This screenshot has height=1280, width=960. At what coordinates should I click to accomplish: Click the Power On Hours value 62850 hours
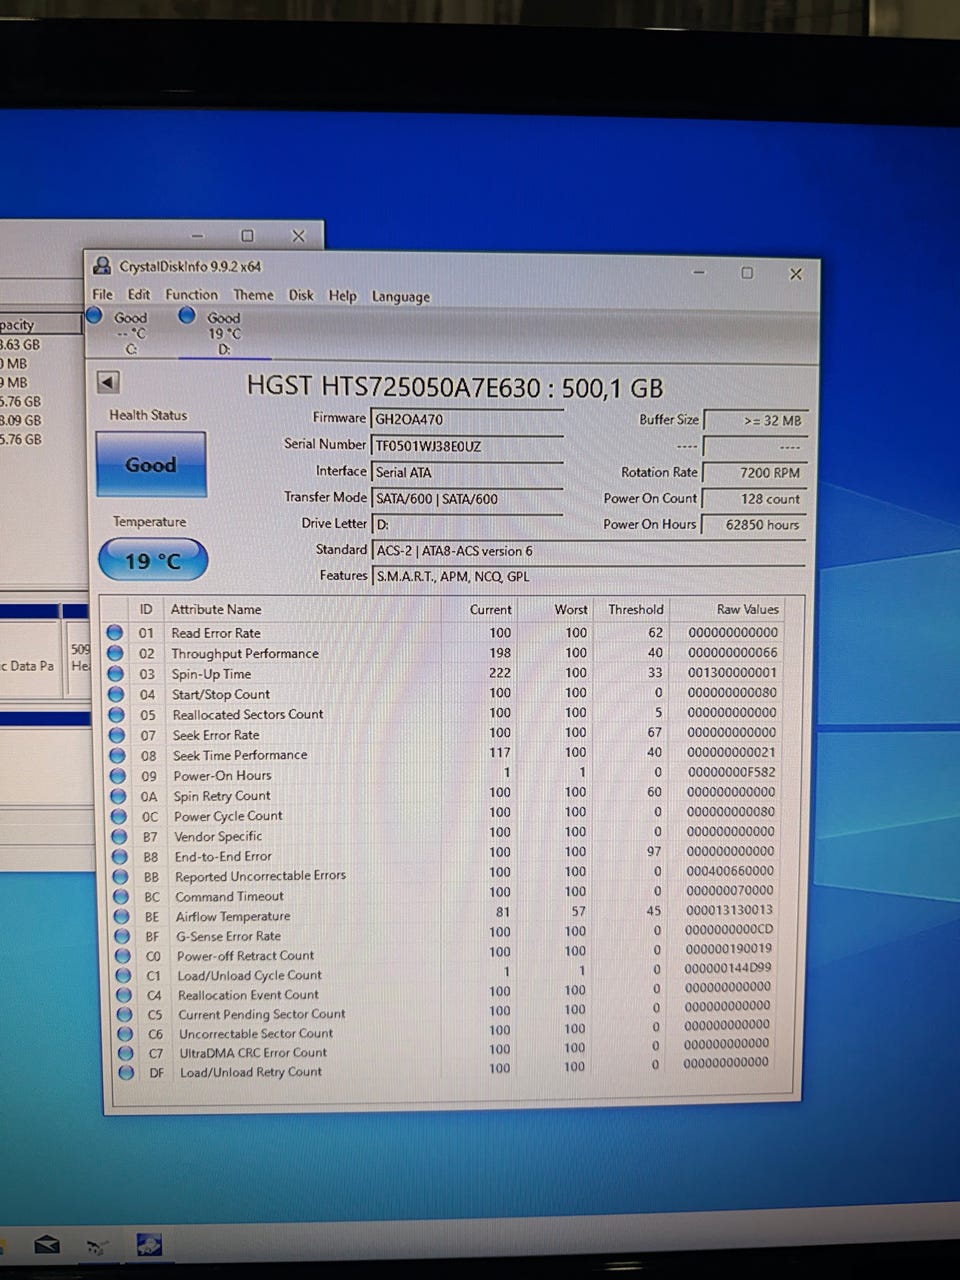pos(755,524)
